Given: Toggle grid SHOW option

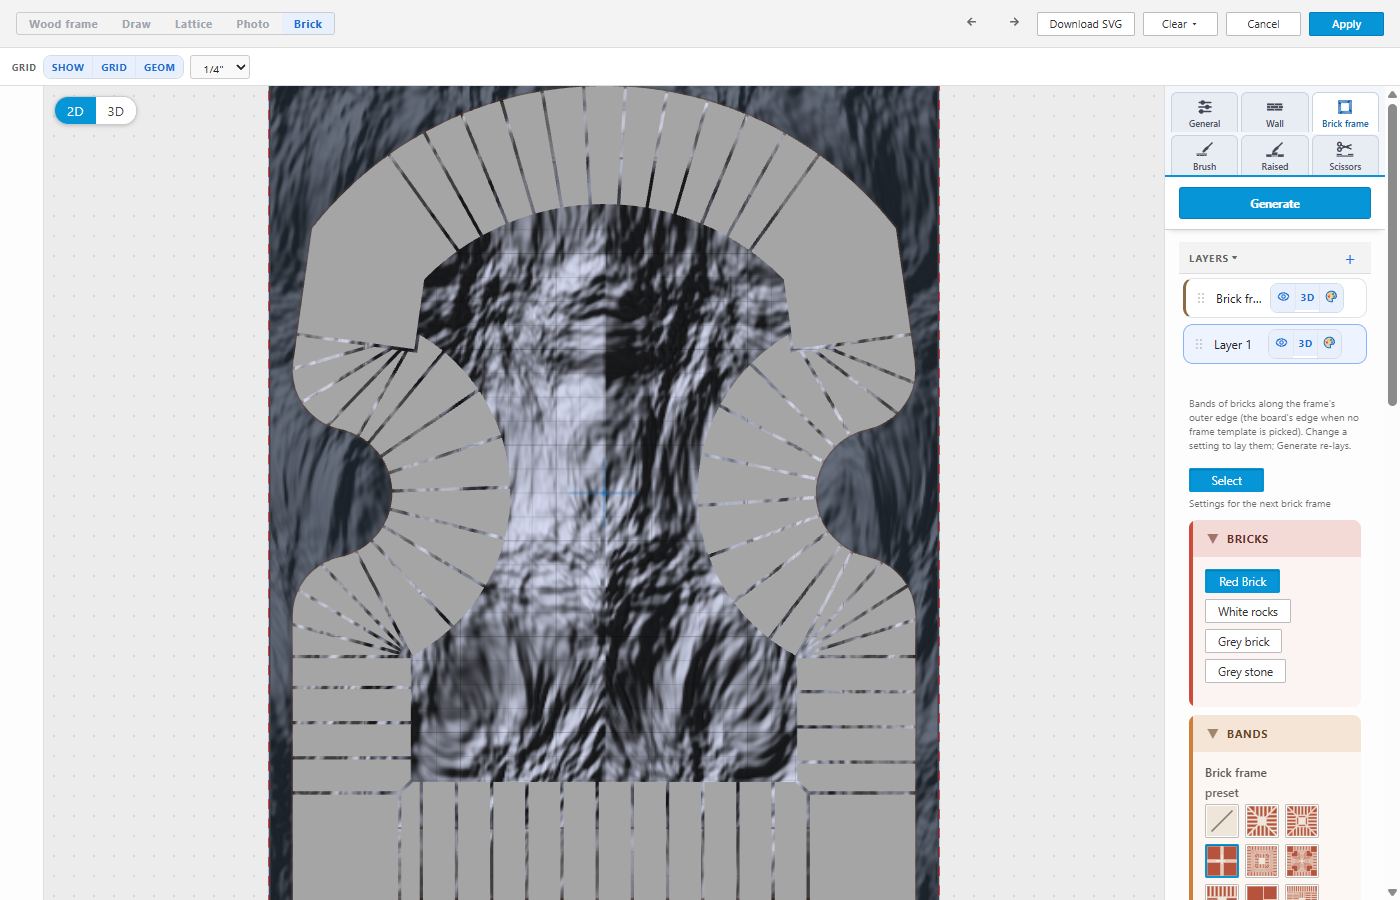Looking at the screenshot, I should tap(68, 67).
